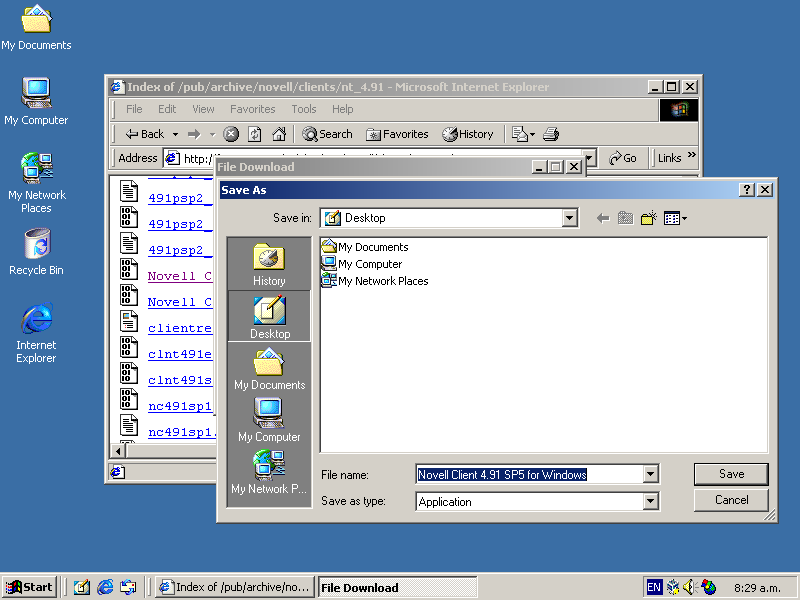800x600 pixels.
Task: Open the Start menu
Action: click(29, 587)
